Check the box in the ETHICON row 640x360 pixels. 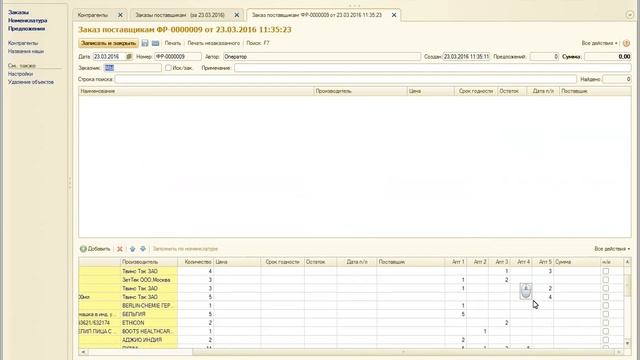pyautogui.click(x=606, y=322)
